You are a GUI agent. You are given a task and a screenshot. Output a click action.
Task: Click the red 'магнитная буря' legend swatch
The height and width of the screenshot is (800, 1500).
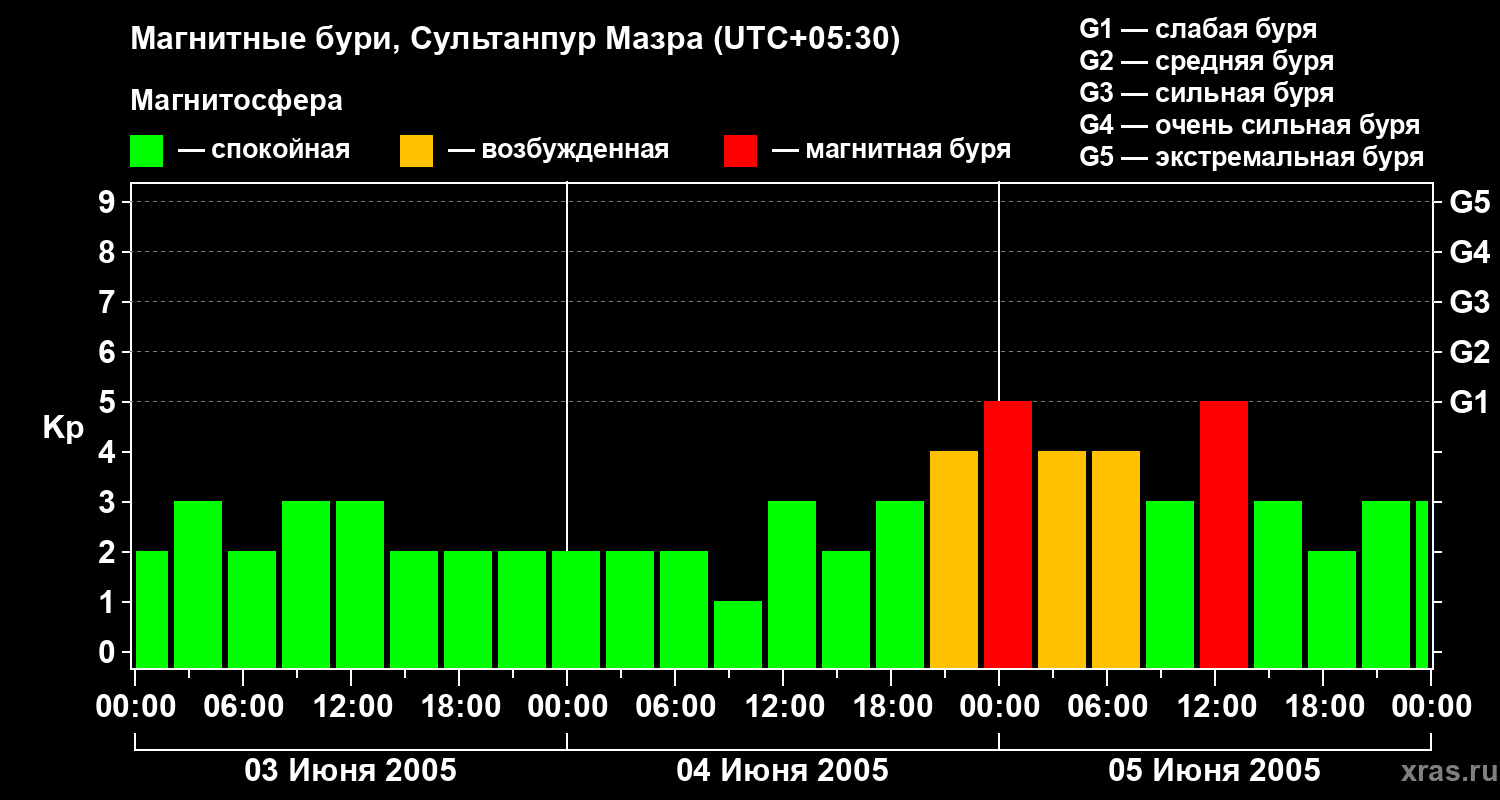pos(740,151)
